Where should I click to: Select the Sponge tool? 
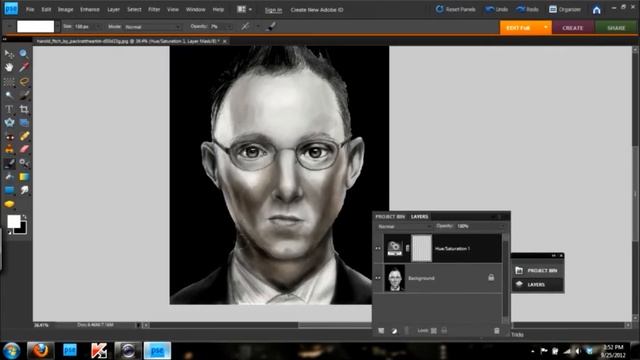9,204
